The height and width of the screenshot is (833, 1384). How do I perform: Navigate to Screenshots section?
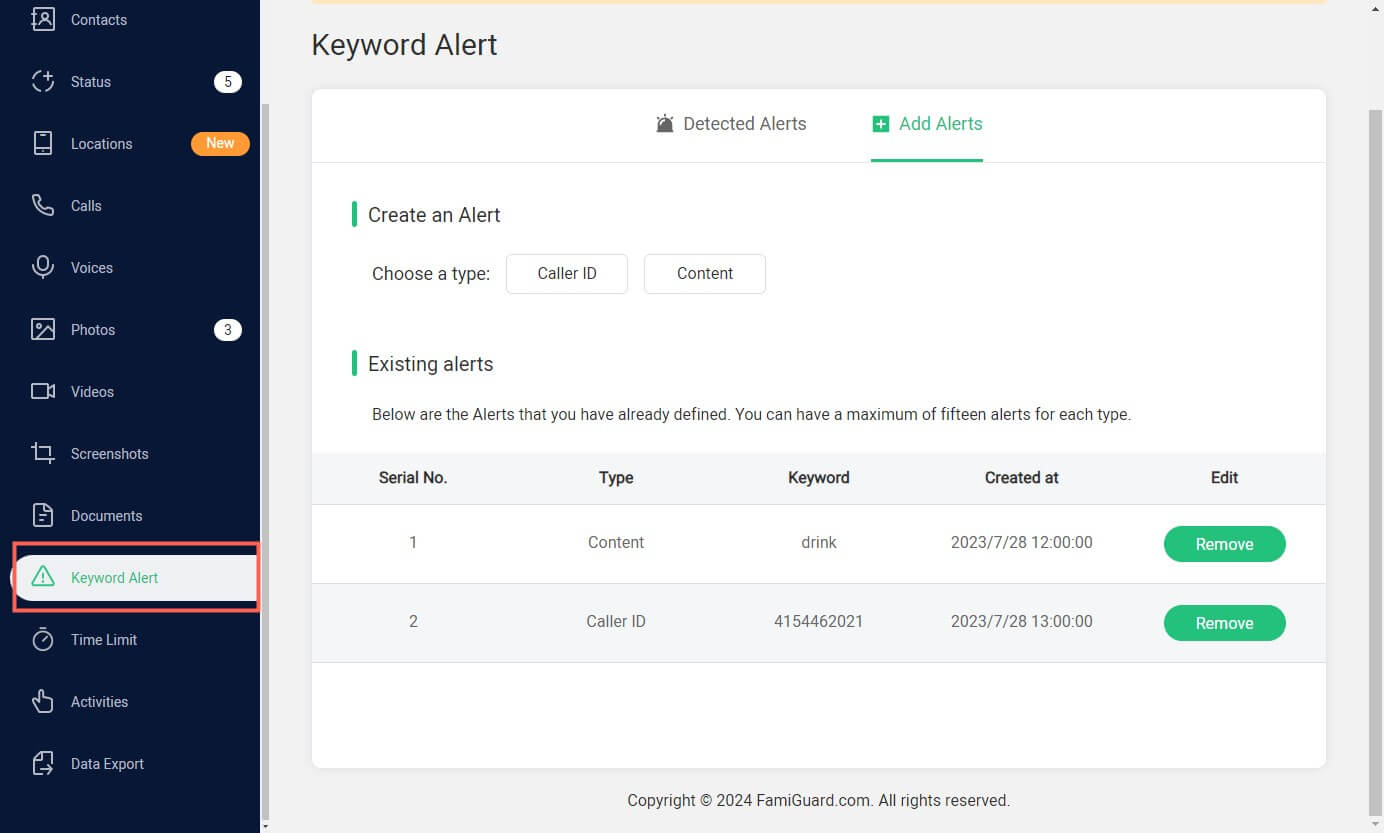click(110, 454)
